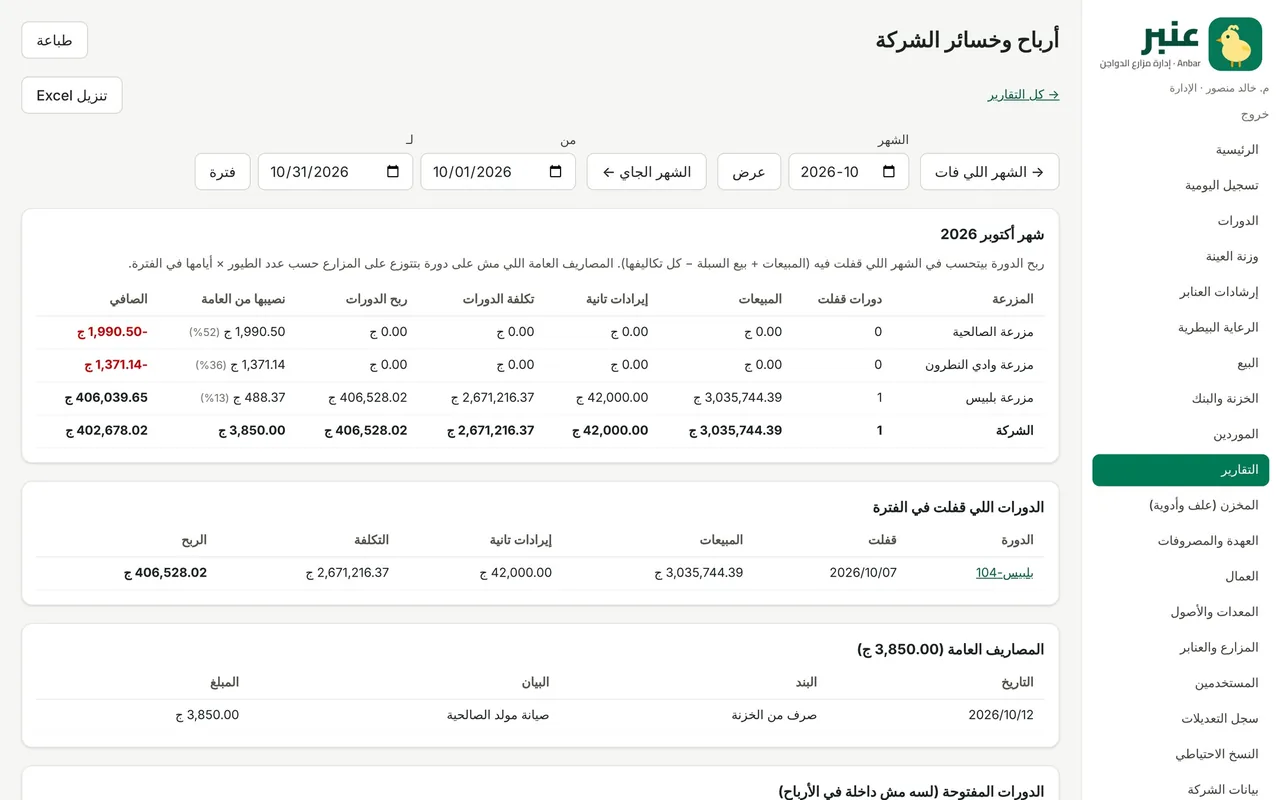Open الموردين sidebar item
Image resolution: width=1280 pixels, height=800 pixels.
pyautogui.click(x=1180, y=434)
